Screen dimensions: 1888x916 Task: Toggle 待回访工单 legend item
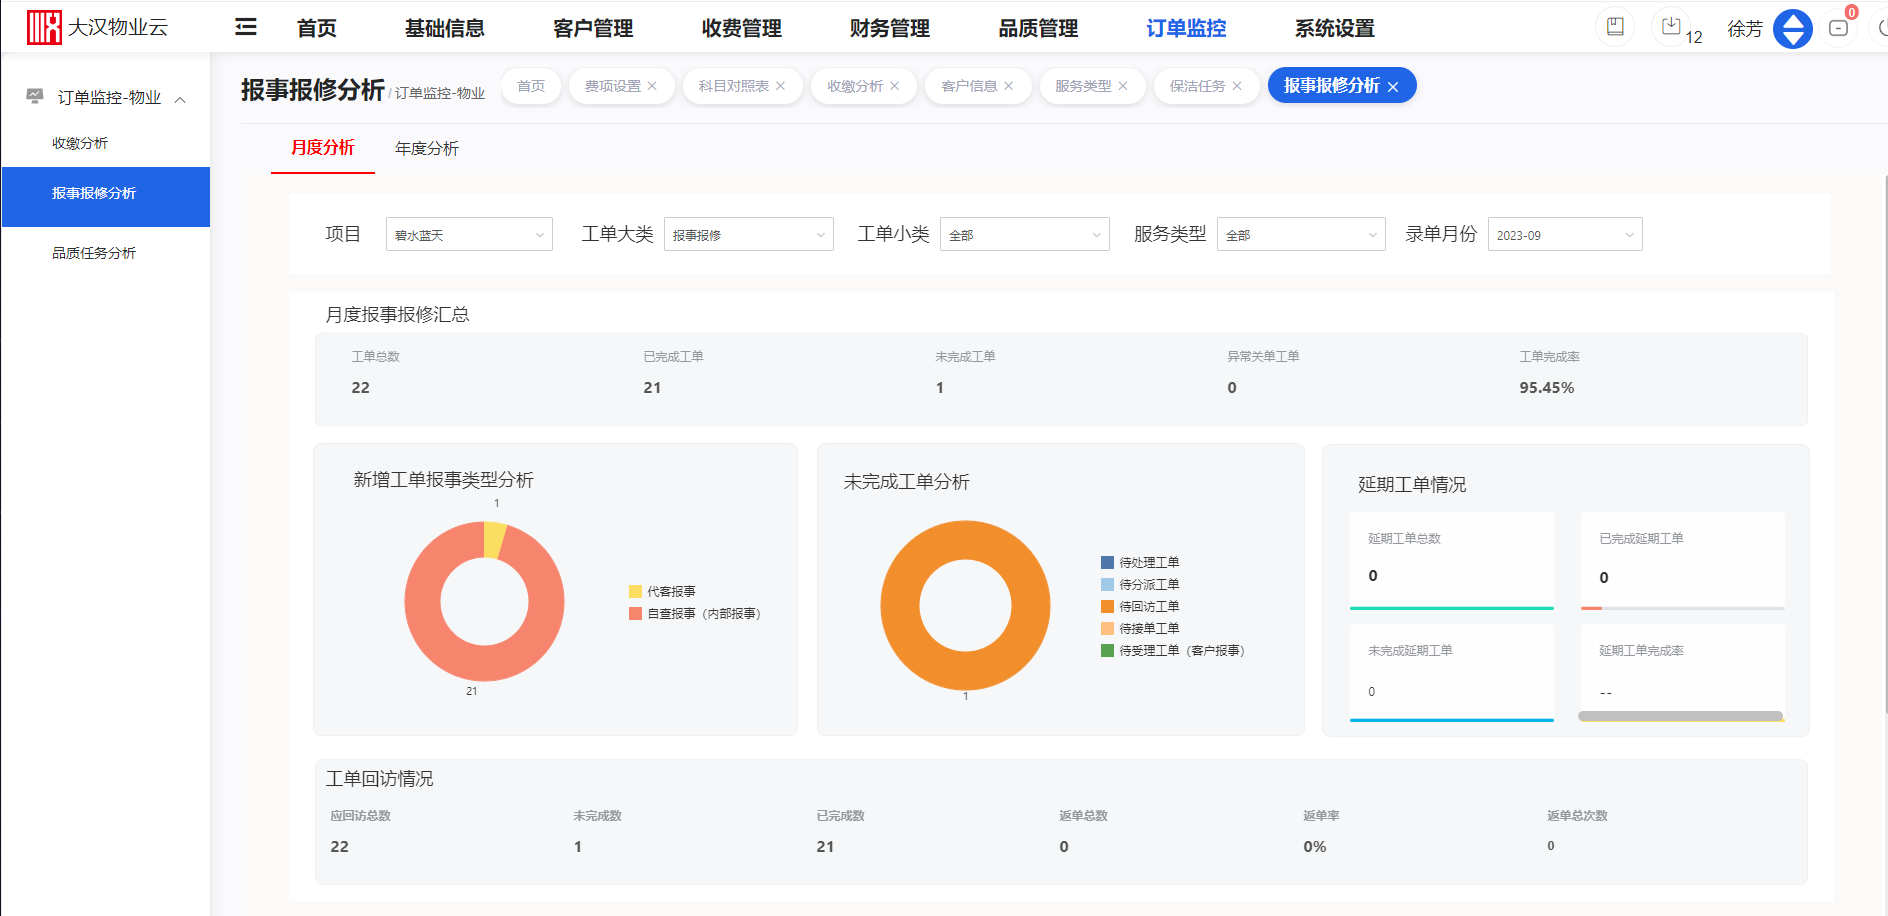point(1140,606)
